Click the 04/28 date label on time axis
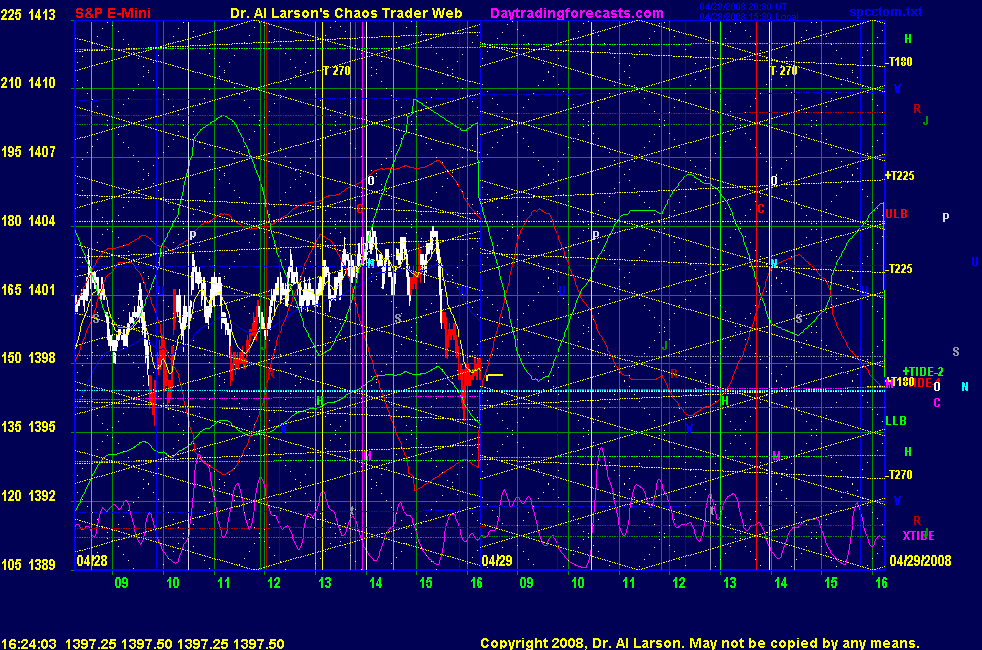 point(91,561)
